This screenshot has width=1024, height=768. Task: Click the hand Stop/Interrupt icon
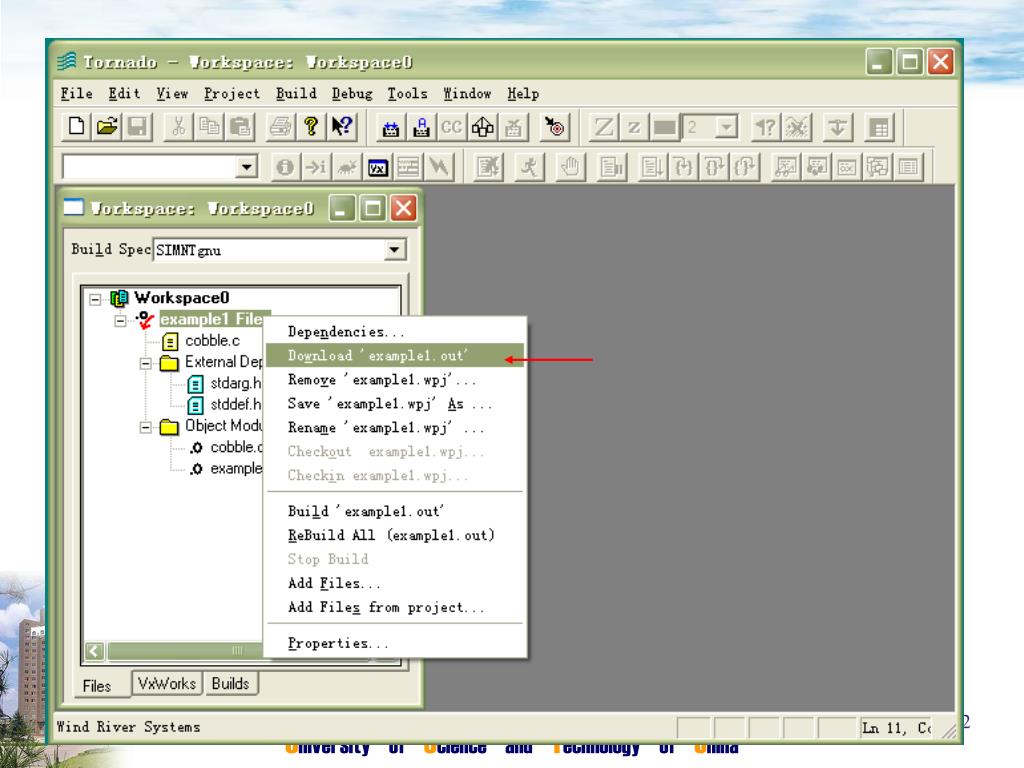coord(570,168)
